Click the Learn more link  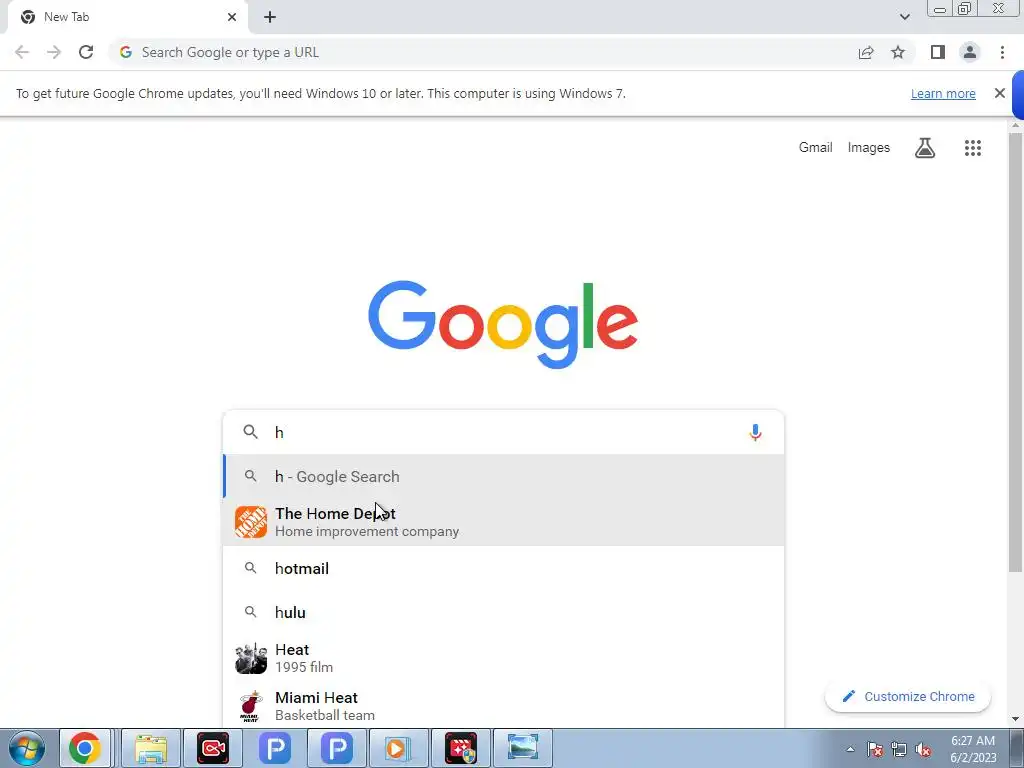[x=943, y=93]
